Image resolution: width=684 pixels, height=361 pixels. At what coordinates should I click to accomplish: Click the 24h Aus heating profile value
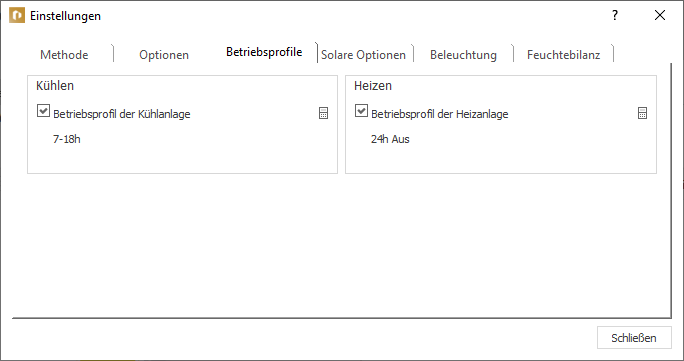pyautogui.click(x=390, y=139)
